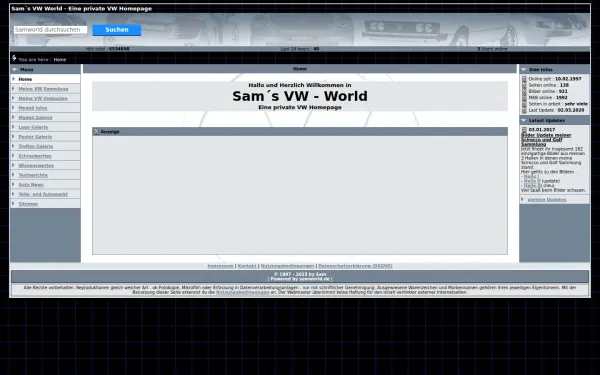Click the document icon next to 'Online seit'
This screenshot has height=375, width=600.
524,79
